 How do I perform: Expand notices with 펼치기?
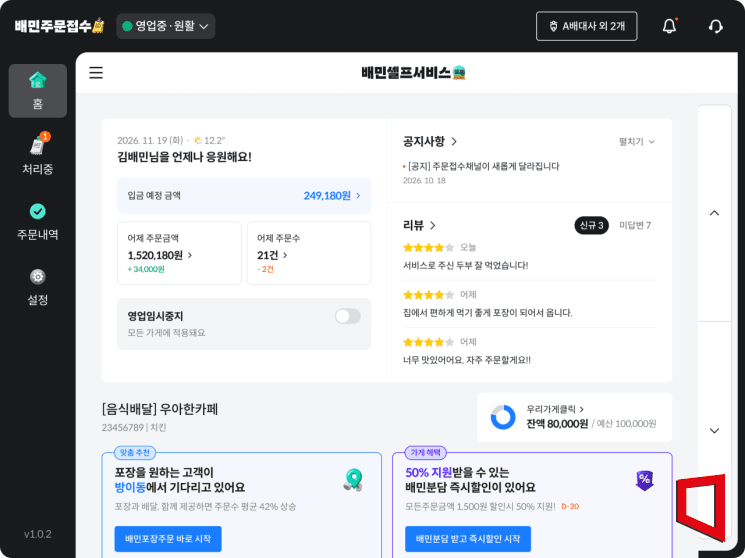(637, 142)
